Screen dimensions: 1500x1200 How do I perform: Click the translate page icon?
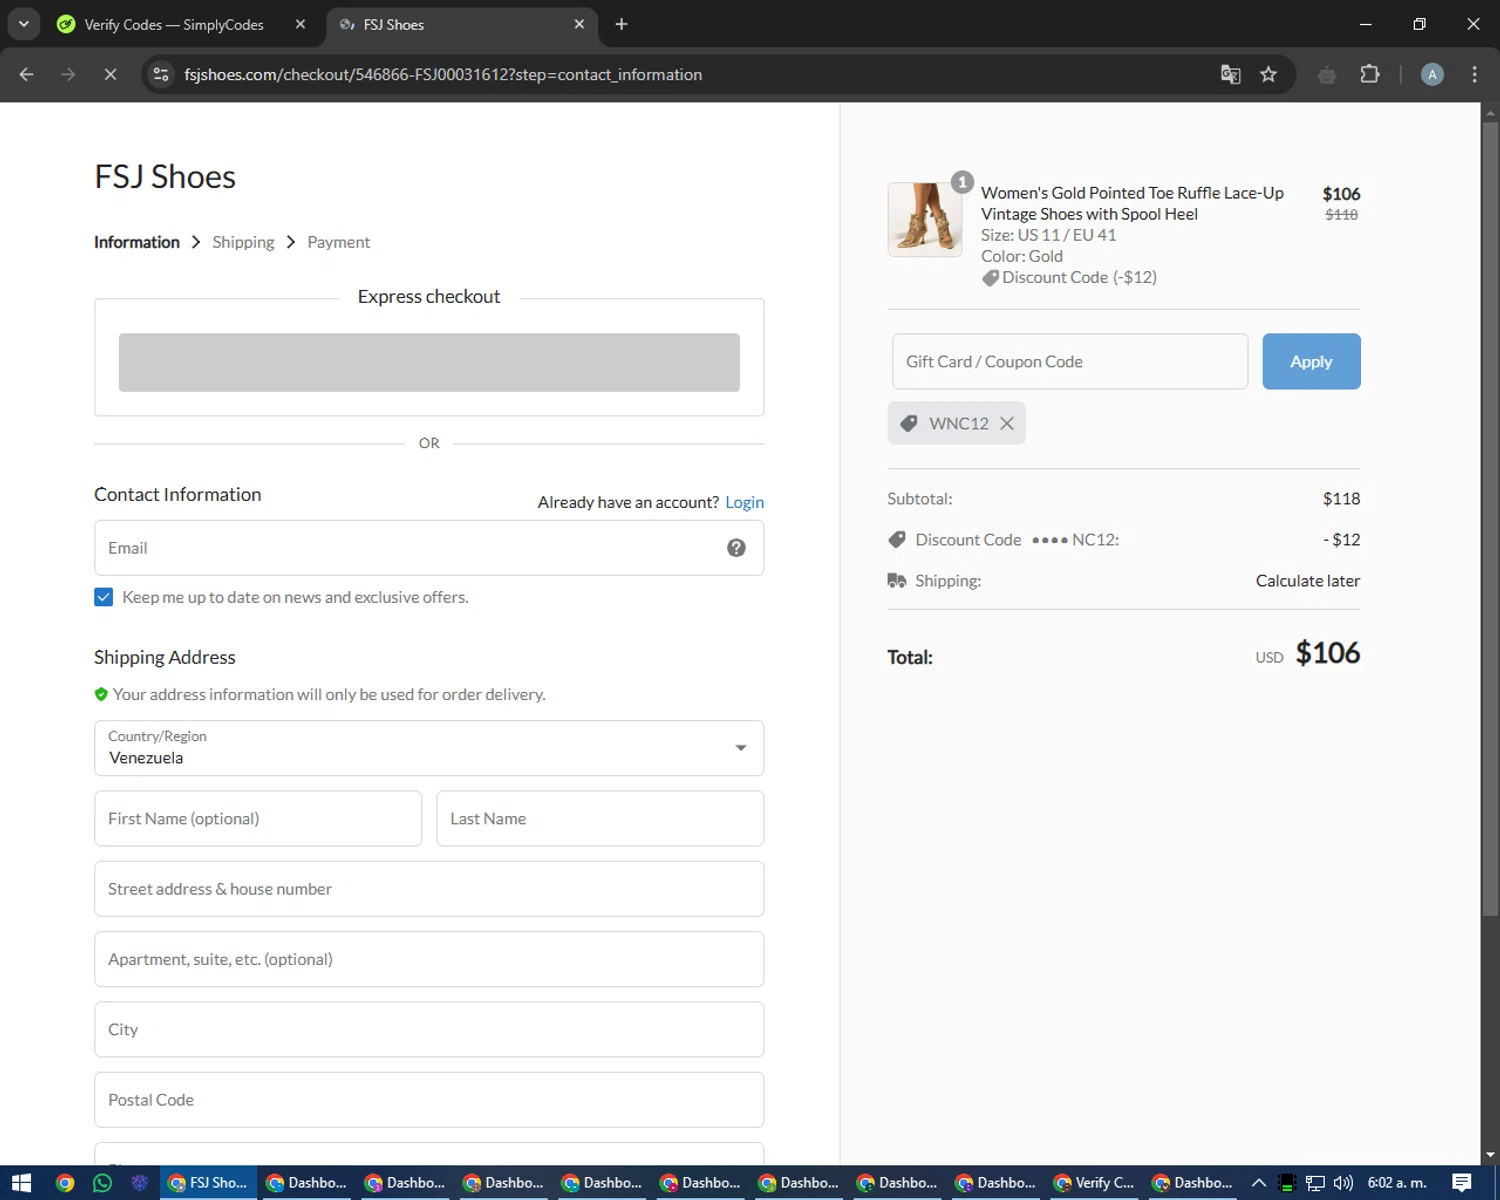pyautogui.click(x=1231, y=75)
